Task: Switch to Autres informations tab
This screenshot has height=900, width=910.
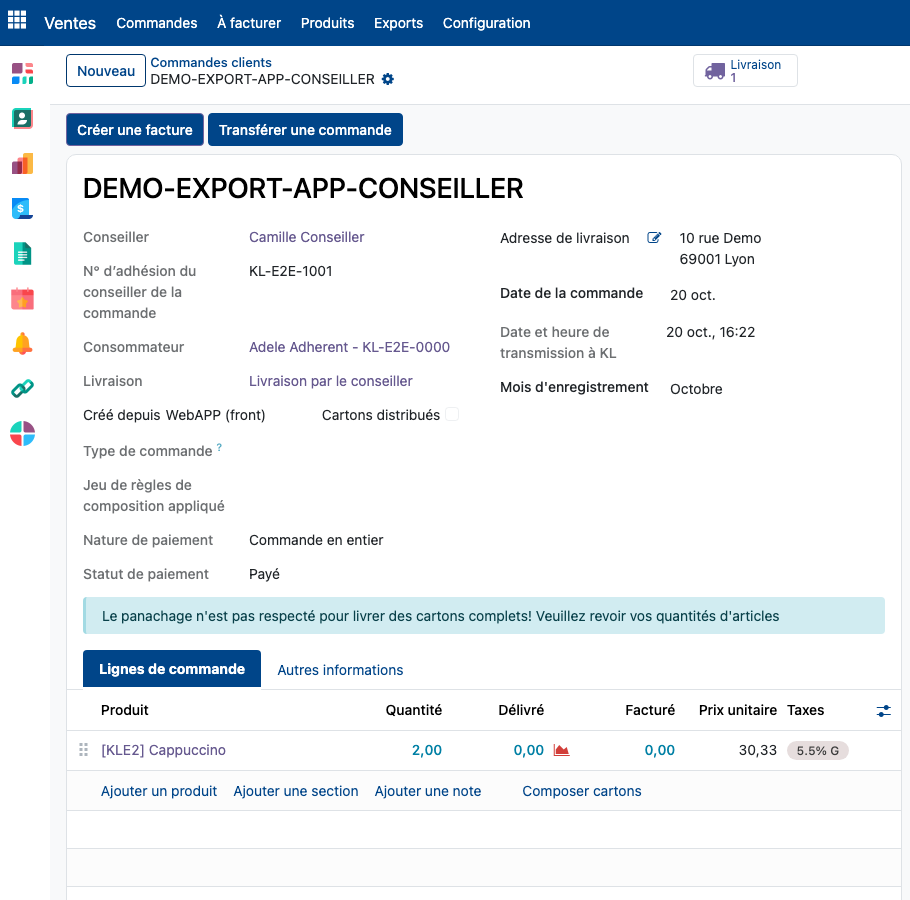Action: (340, 670)
